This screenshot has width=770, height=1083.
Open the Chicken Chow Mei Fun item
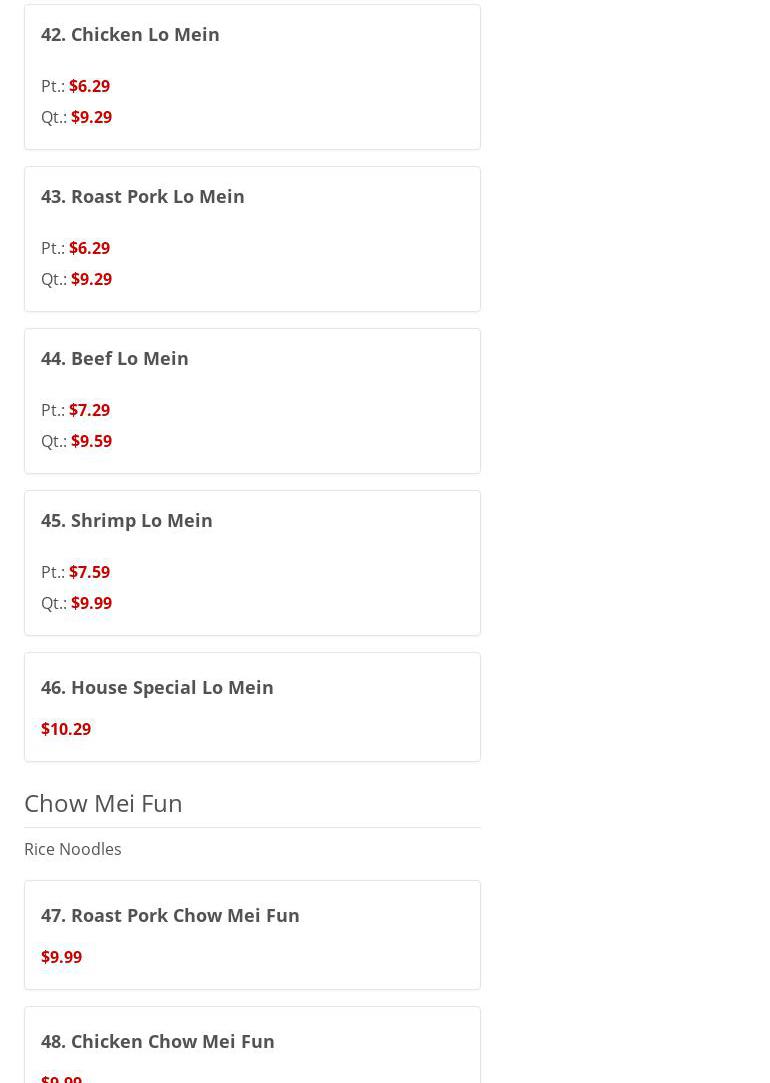(x=158, y=1041)
